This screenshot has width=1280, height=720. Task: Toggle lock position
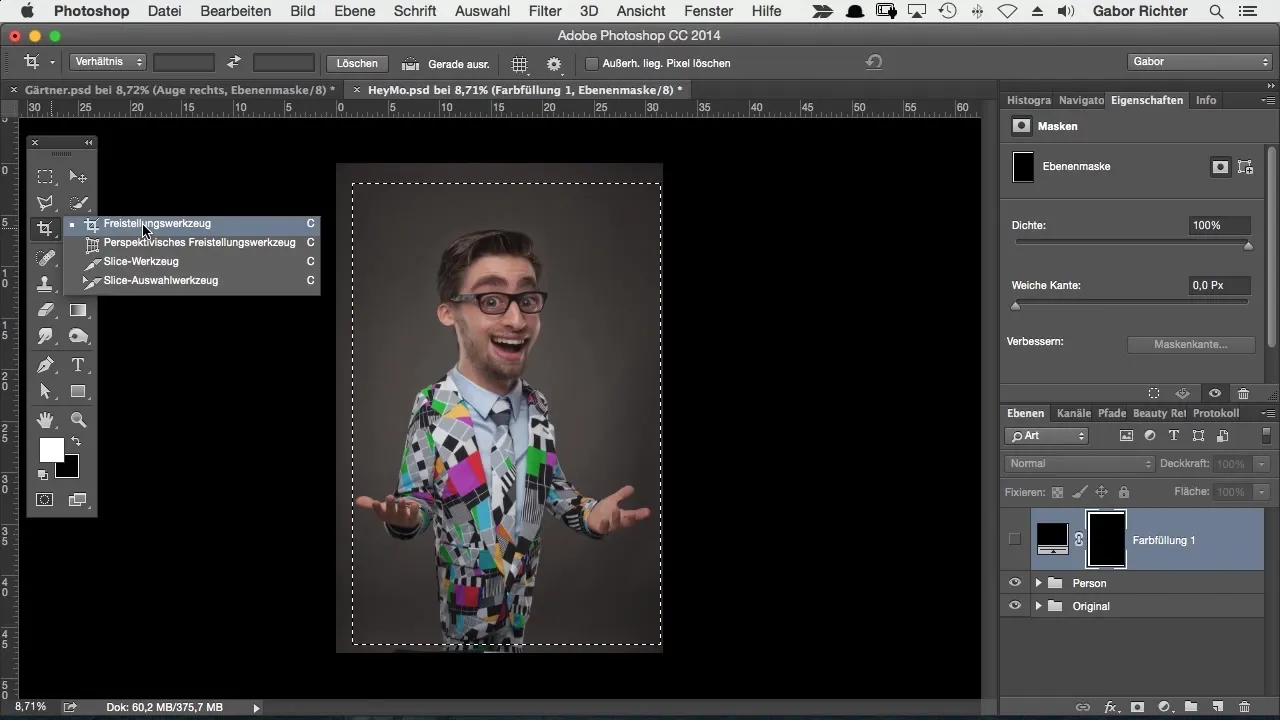coord(1101,492)
